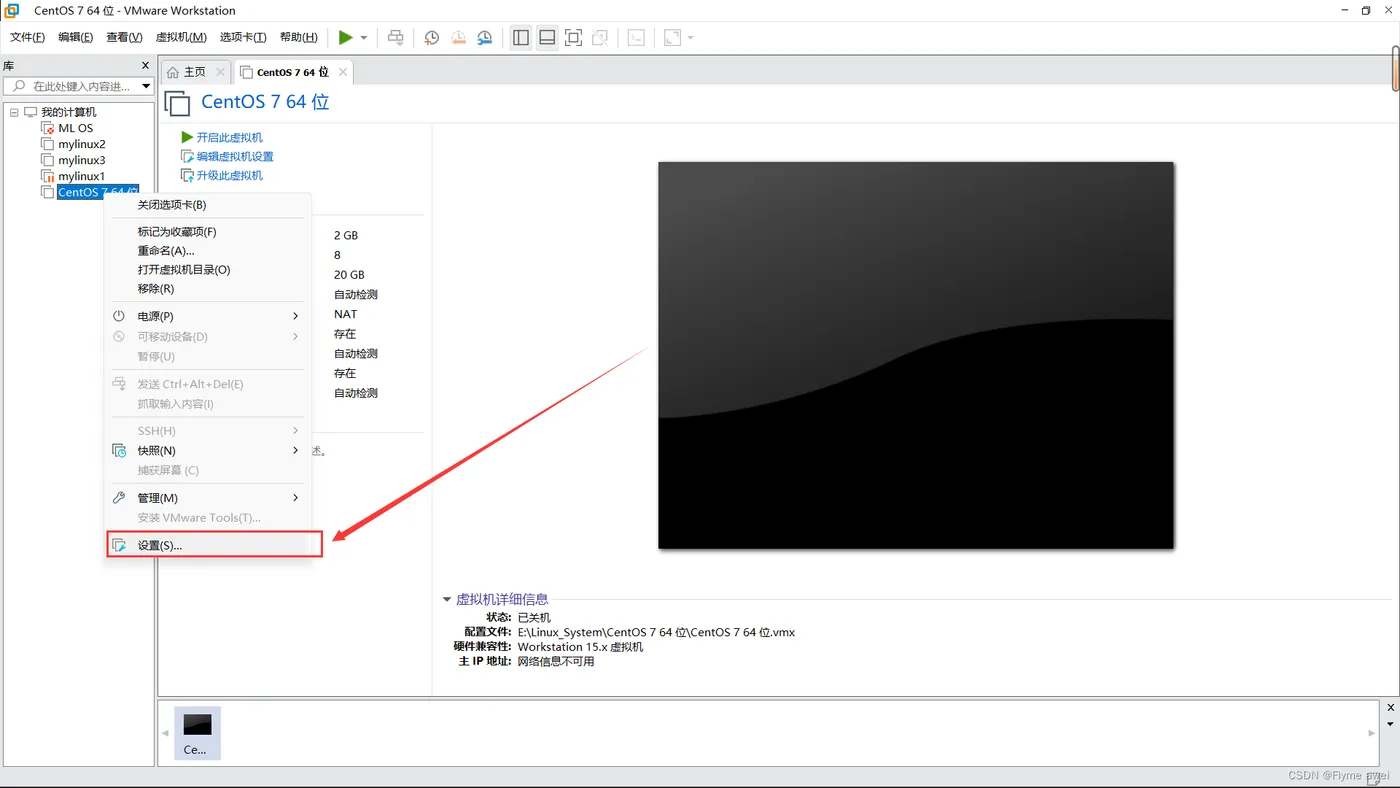Choose 关闭选项卡(B) in context menu
The height and width of the screenshot is (788, 1400).
(x=208, y=205)
